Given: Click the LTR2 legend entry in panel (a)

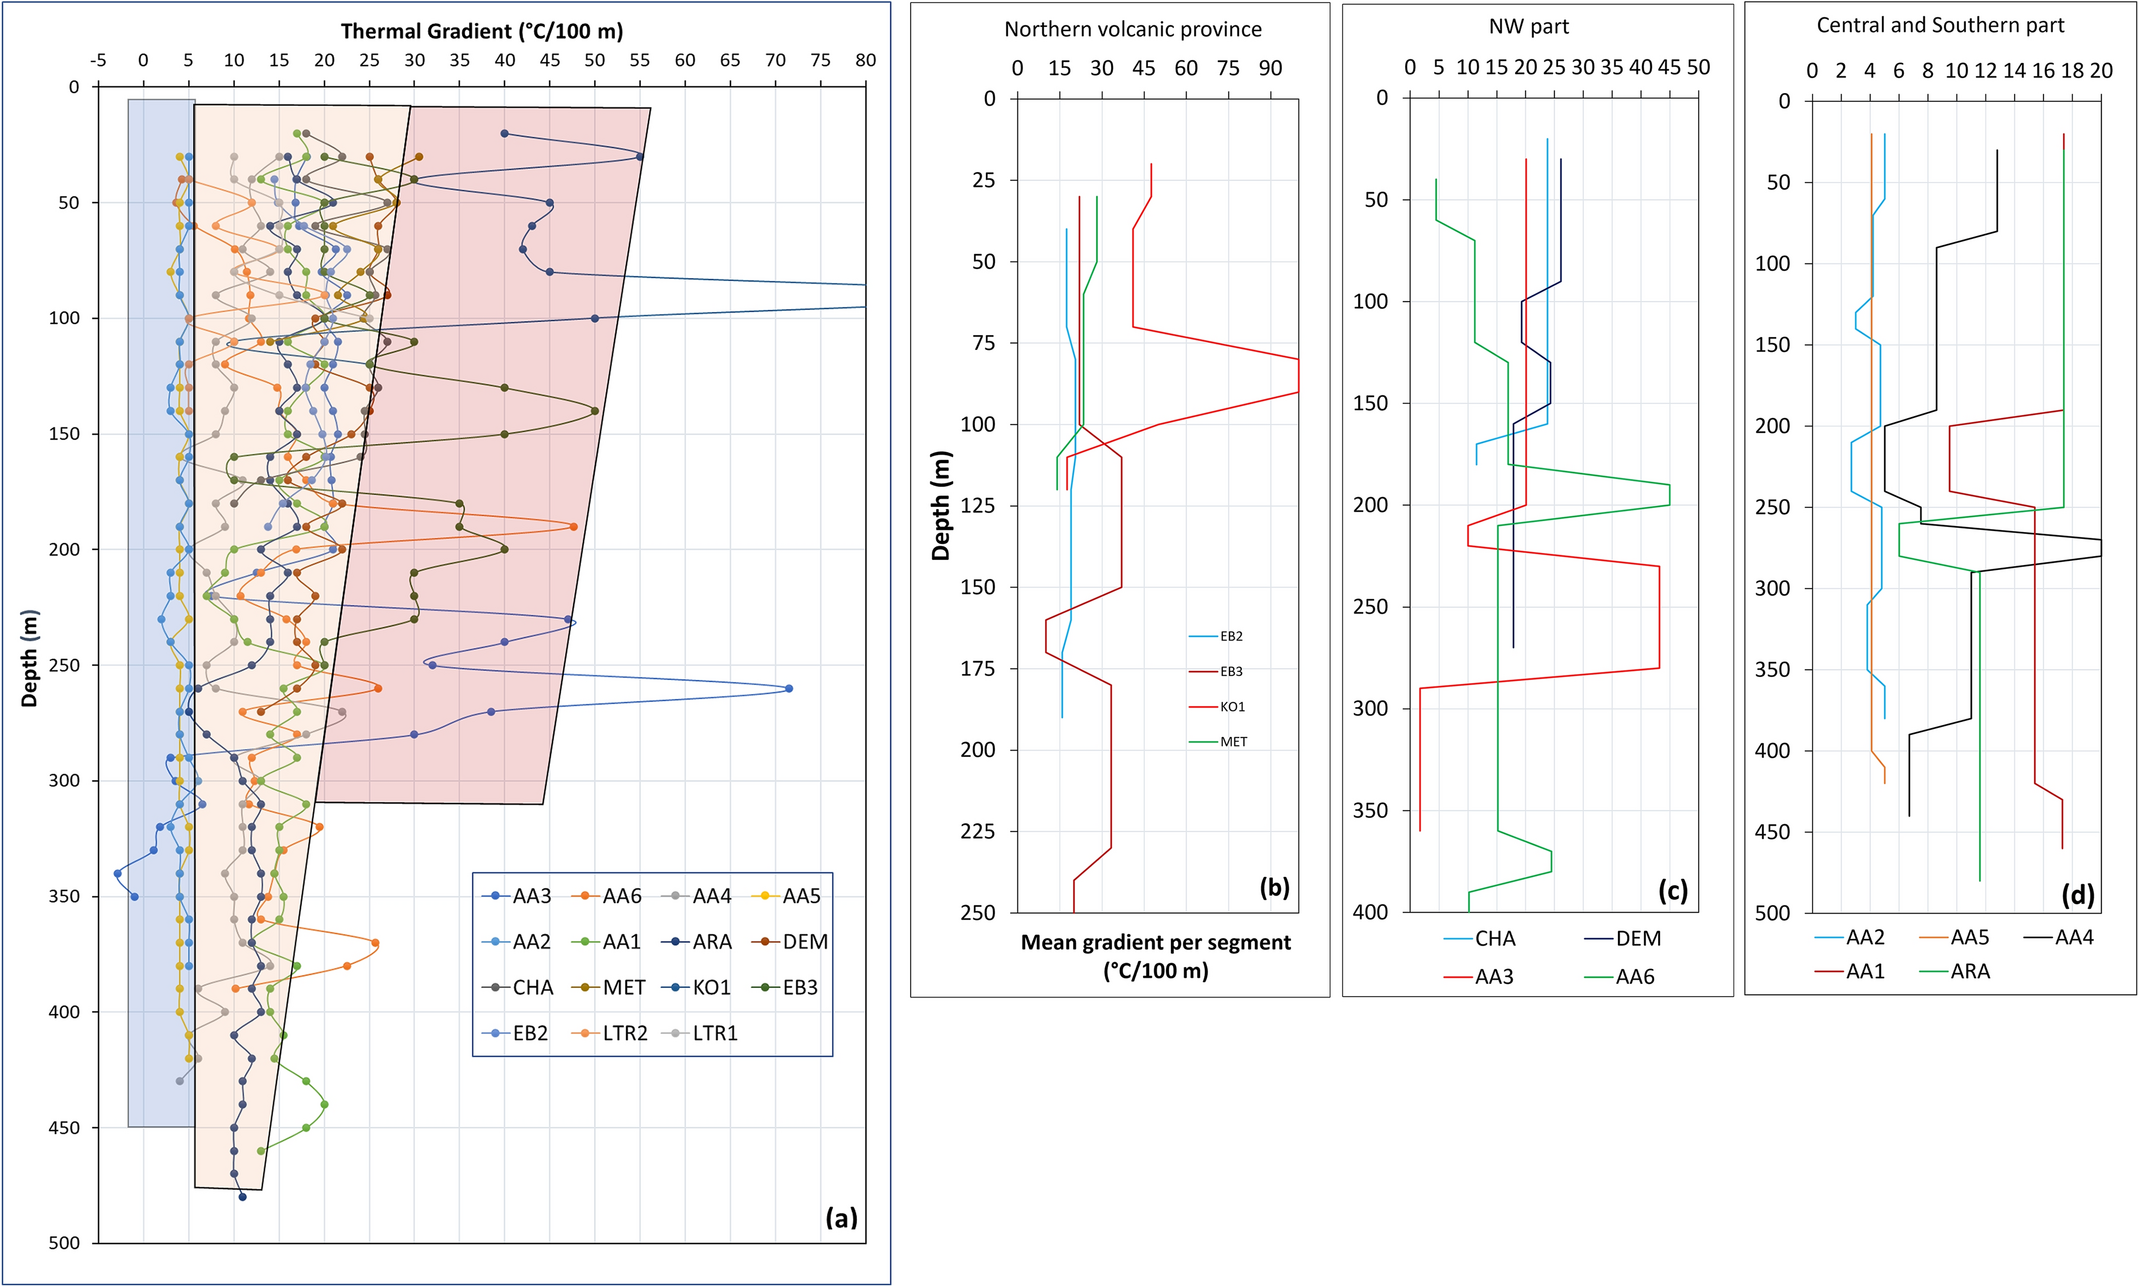Looking at the screenshot, I should [610, 1034].
